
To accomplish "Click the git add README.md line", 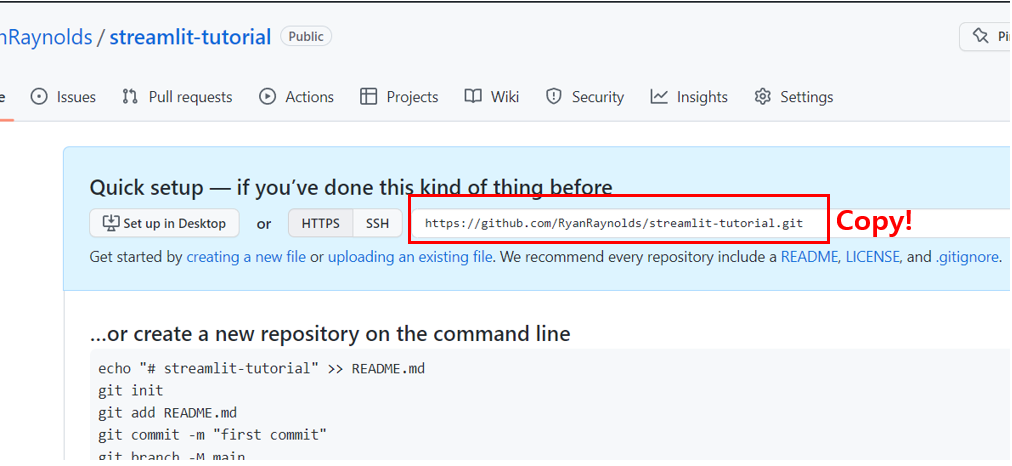I will 168,412.
